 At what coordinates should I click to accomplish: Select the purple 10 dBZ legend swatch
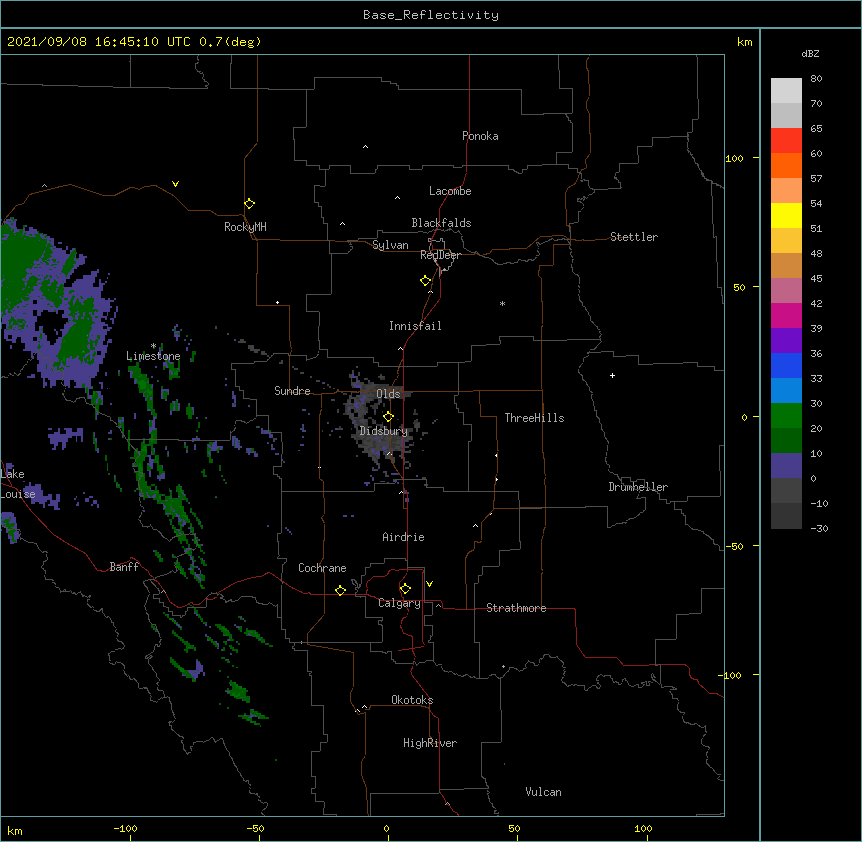click(786, 466)
